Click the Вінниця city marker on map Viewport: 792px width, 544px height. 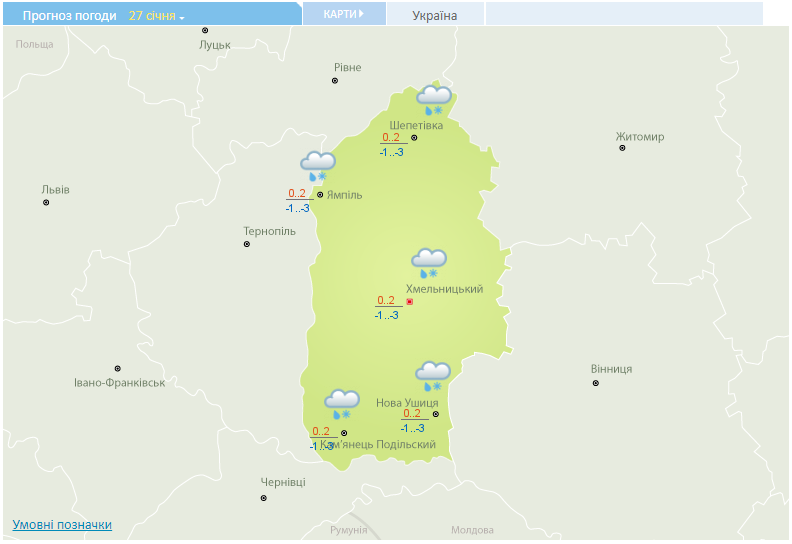(x=596, y=383)
